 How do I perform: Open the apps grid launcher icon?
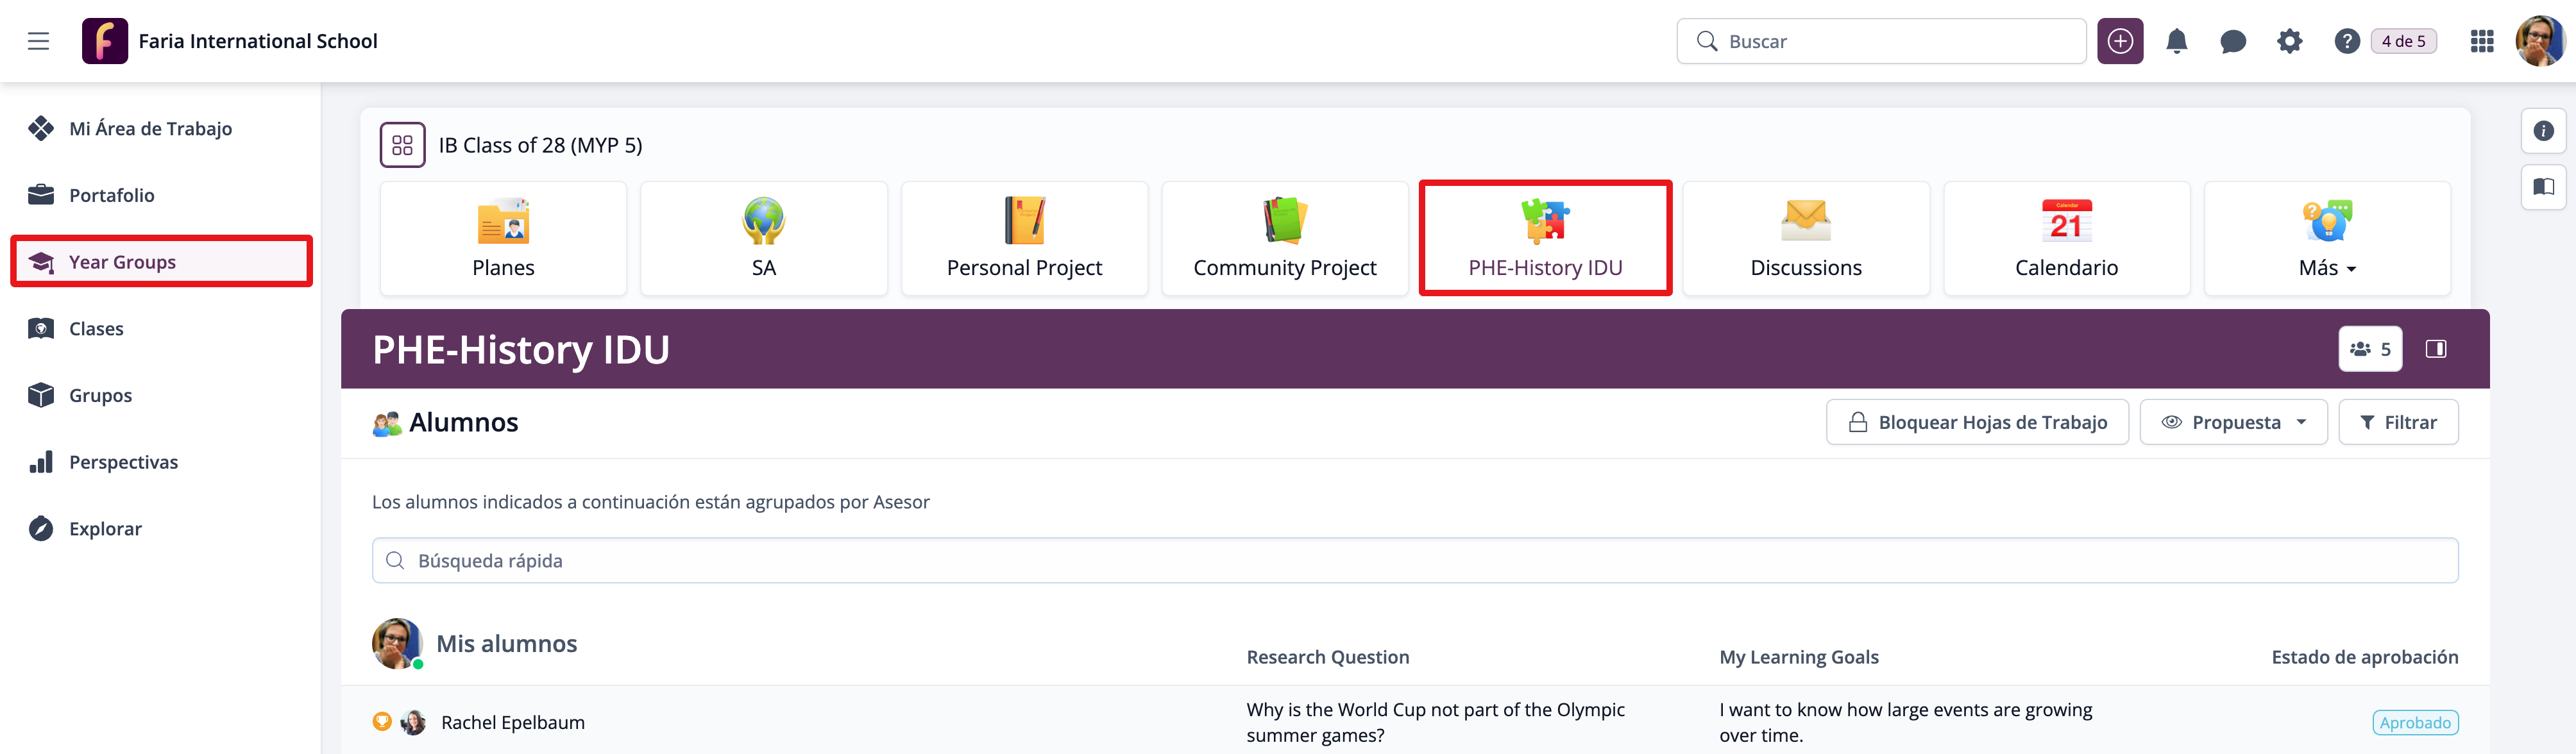click(2481, 41)
